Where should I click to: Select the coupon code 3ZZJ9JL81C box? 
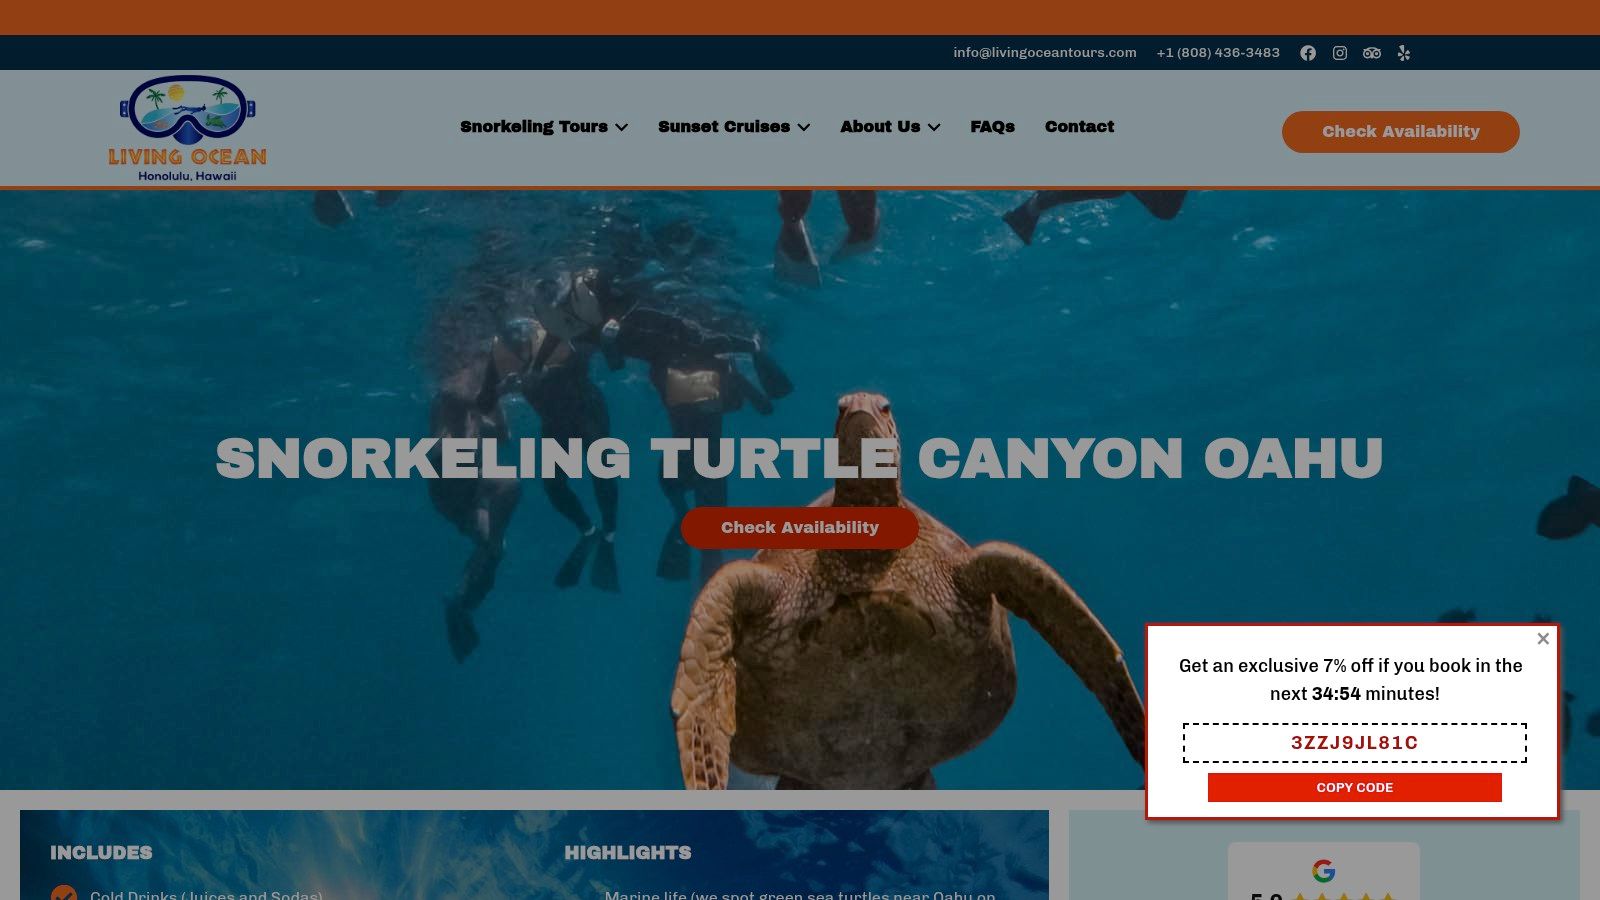click(1354, 743)
